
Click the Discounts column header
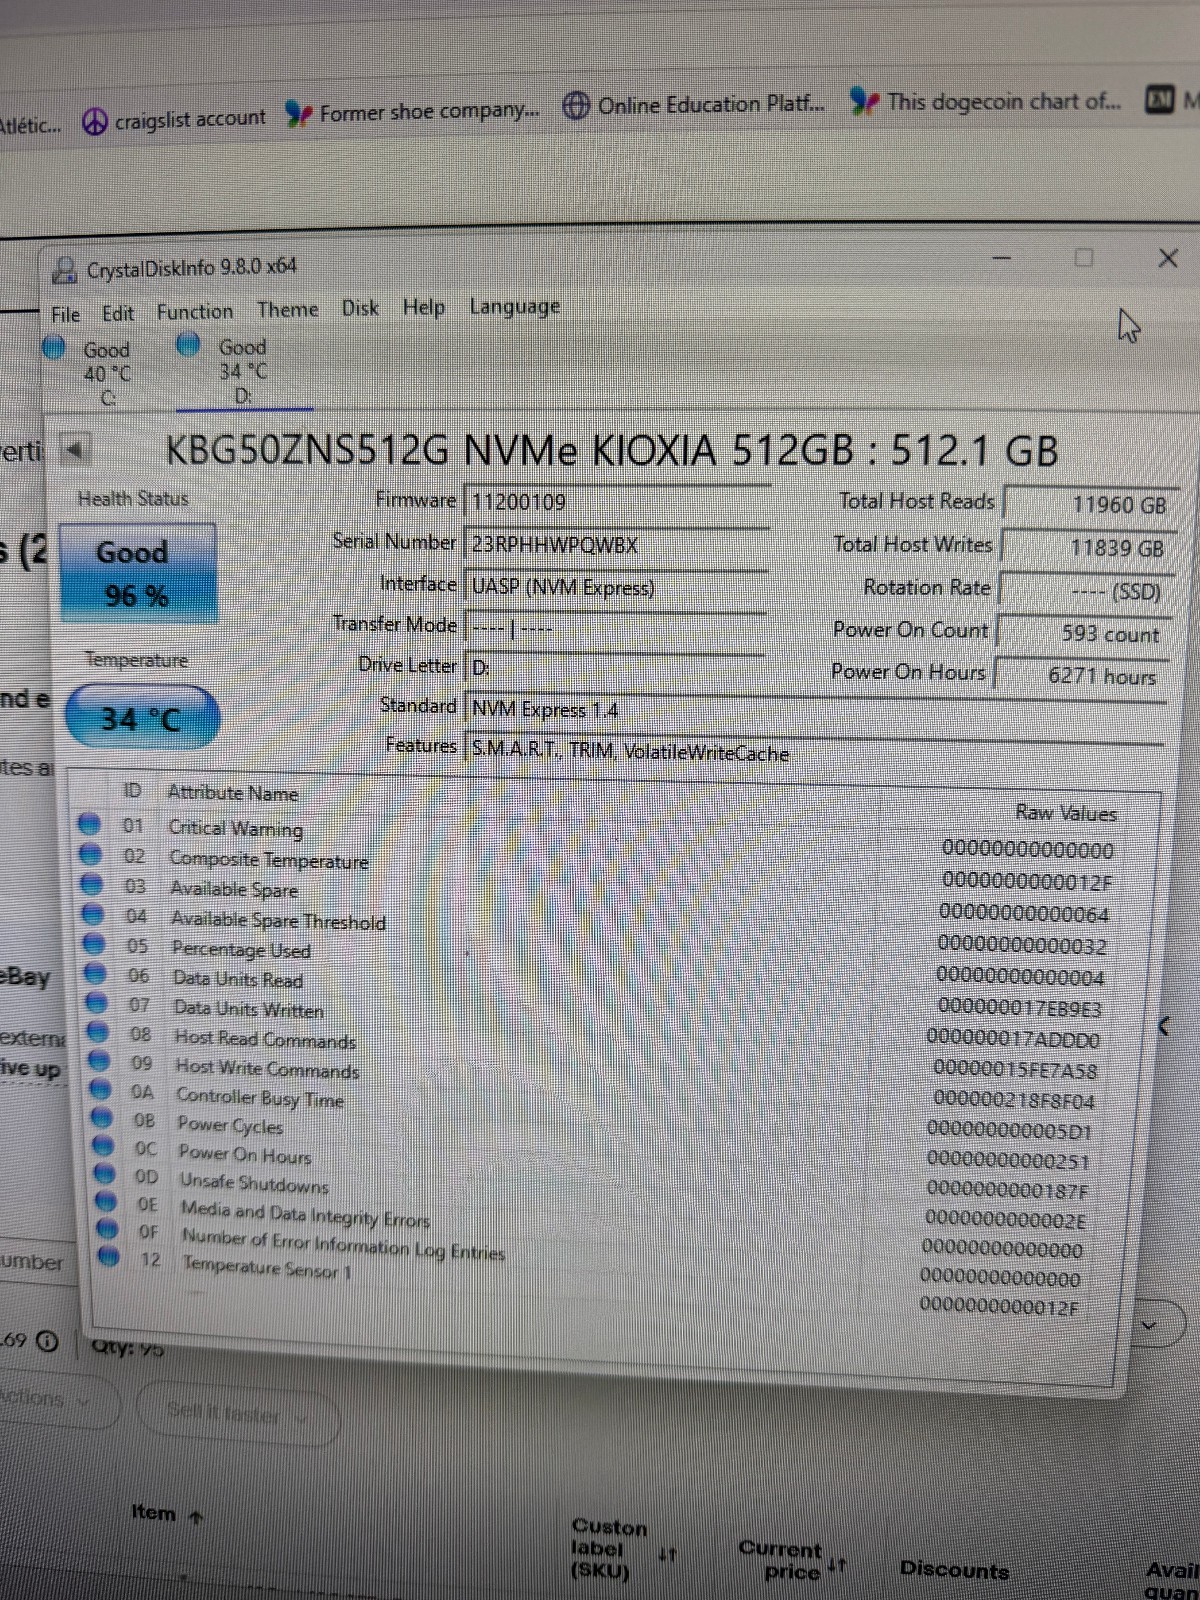pyautogui.click(x=955, y=1569)
